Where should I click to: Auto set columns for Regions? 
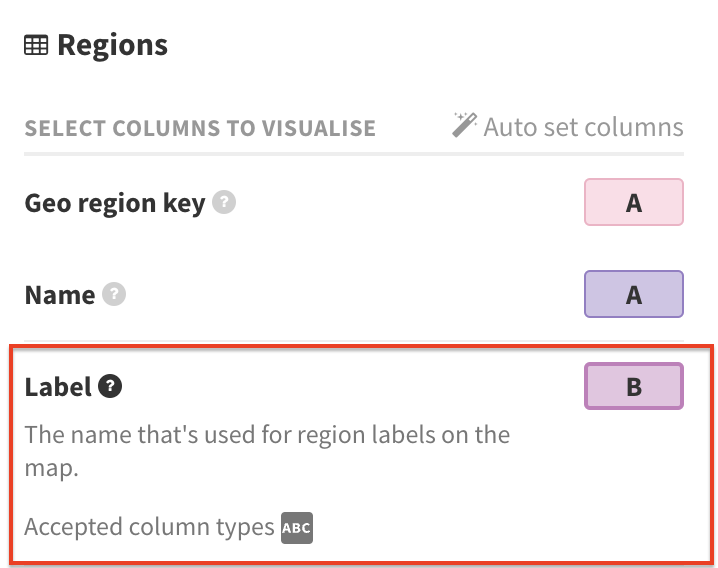coord(583,127)
